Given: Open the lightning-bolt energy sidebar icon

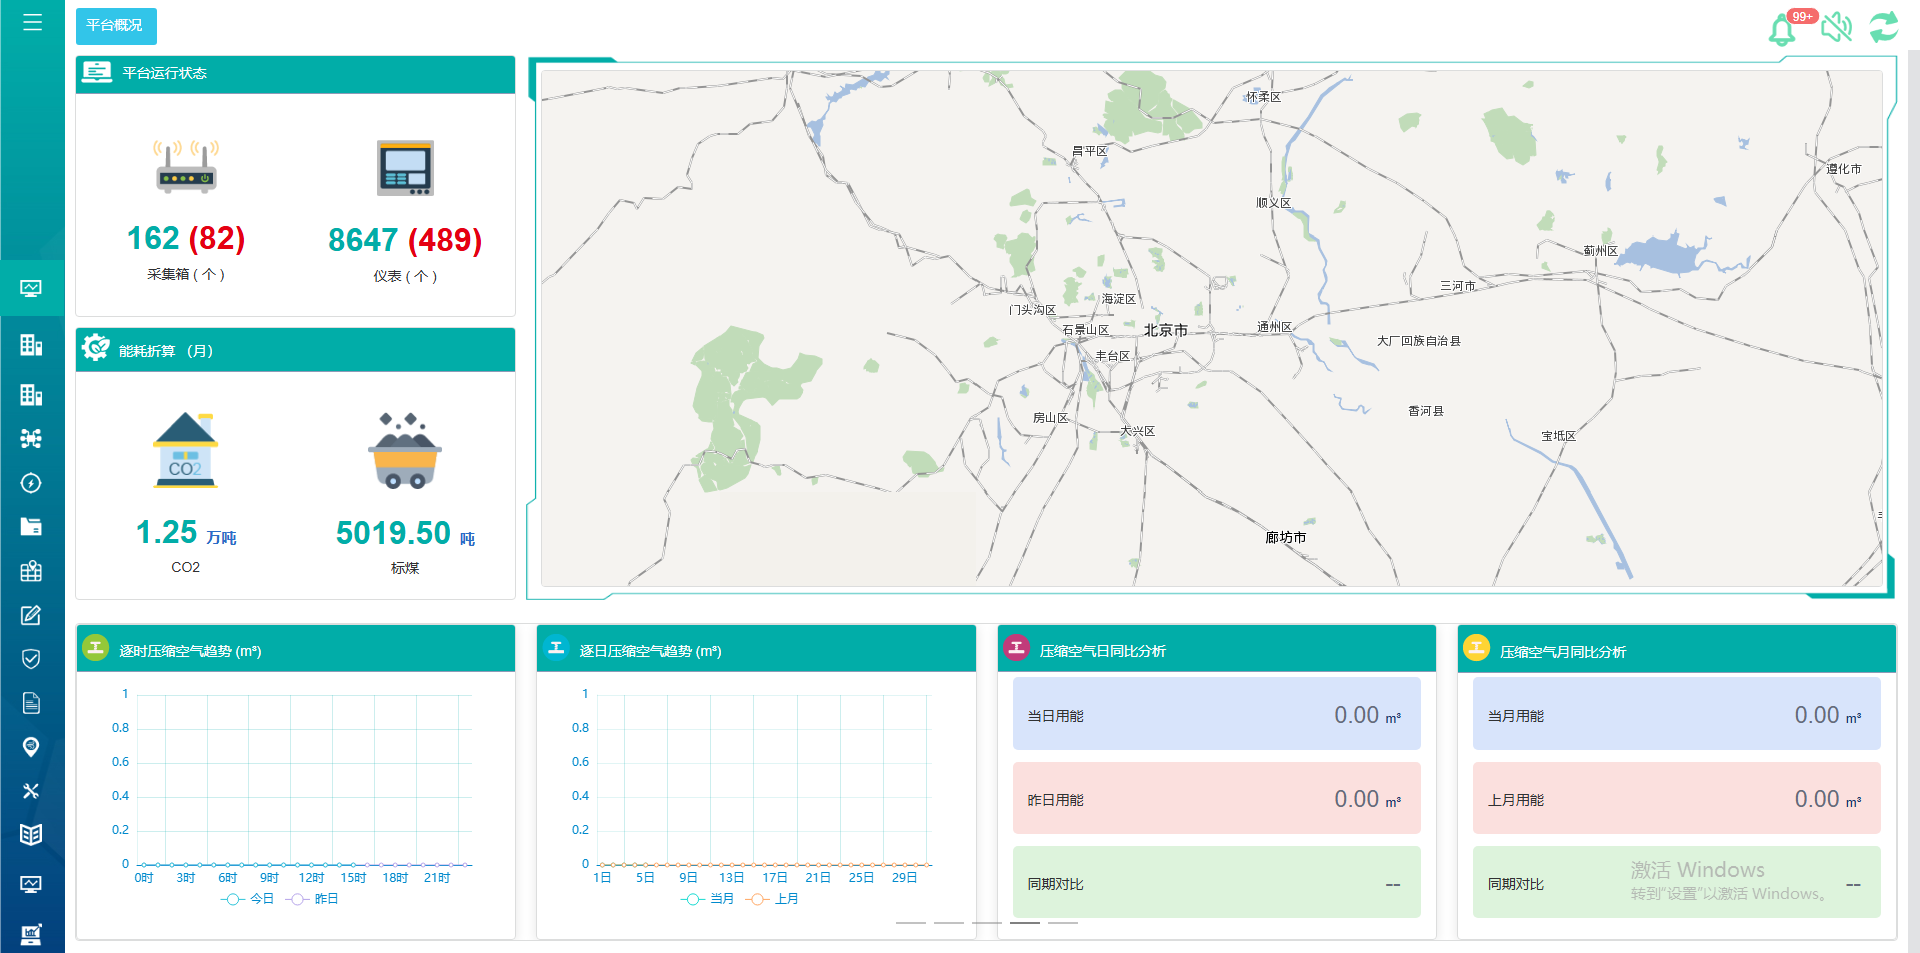Looking at the screenshot, I should click(x=31, y=483).
